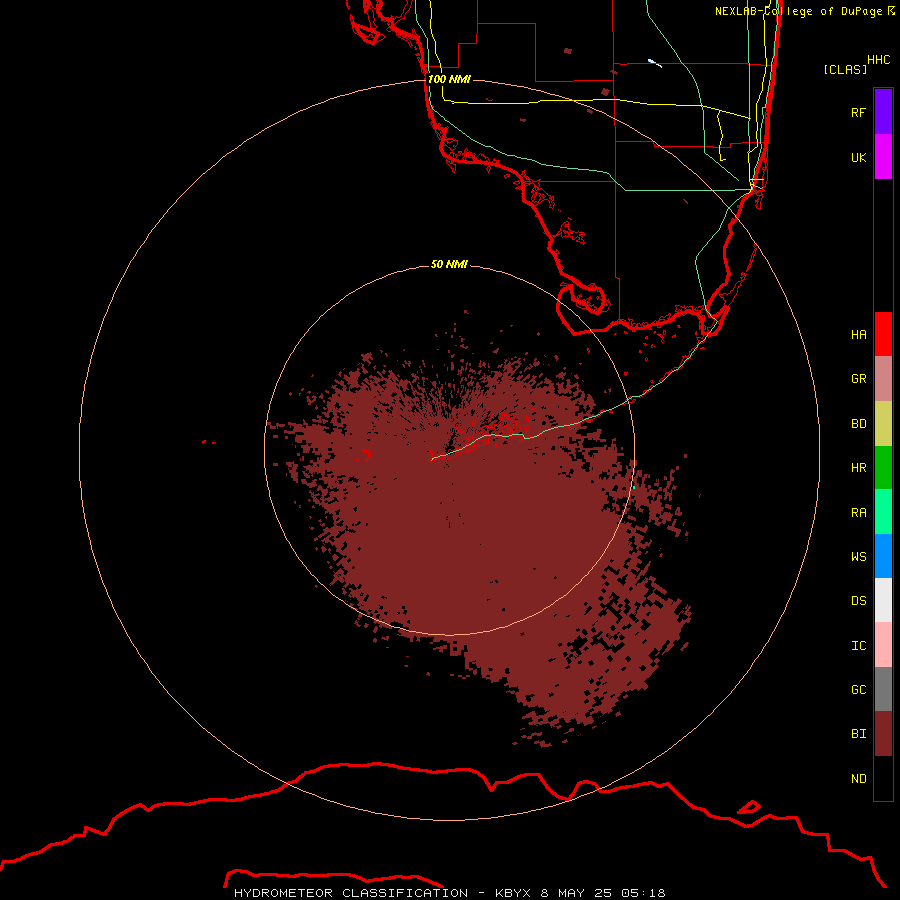Click the HHC product code text
Image resolution: width=900 pixels, height=900 pixels.
coord(879,60)
